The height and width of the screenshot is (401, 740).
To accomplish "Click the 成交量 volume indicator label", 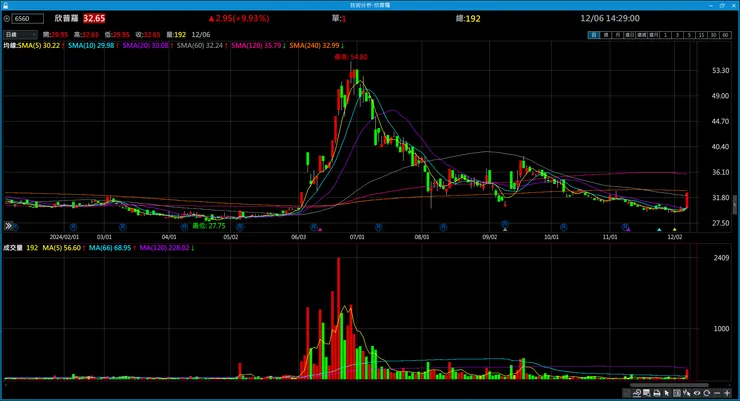I will (13, 248).
